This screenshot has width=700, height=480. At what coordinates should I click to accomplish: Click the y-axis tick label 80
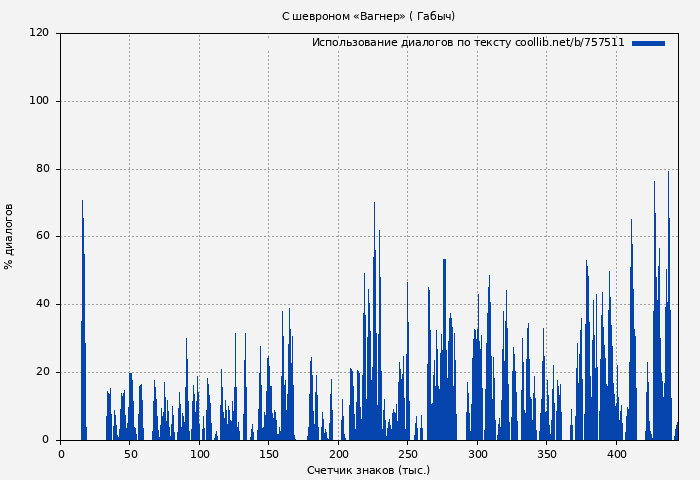click(42, 169)
